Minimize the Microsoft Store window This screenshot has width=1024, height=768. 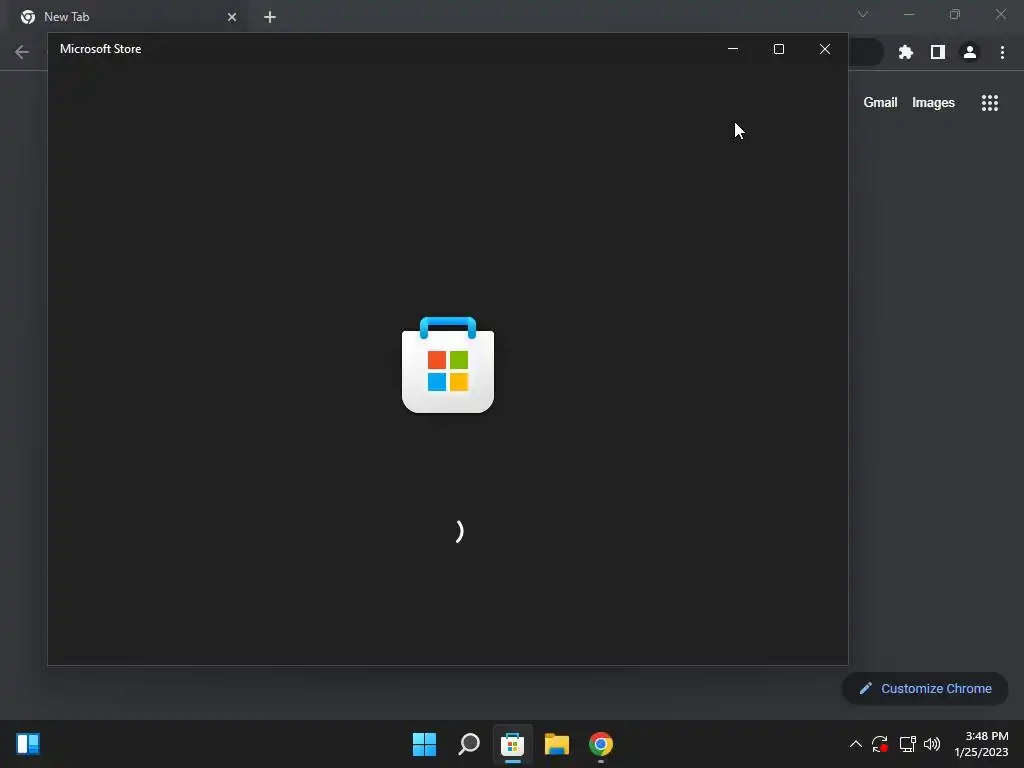tap(733, 49)
